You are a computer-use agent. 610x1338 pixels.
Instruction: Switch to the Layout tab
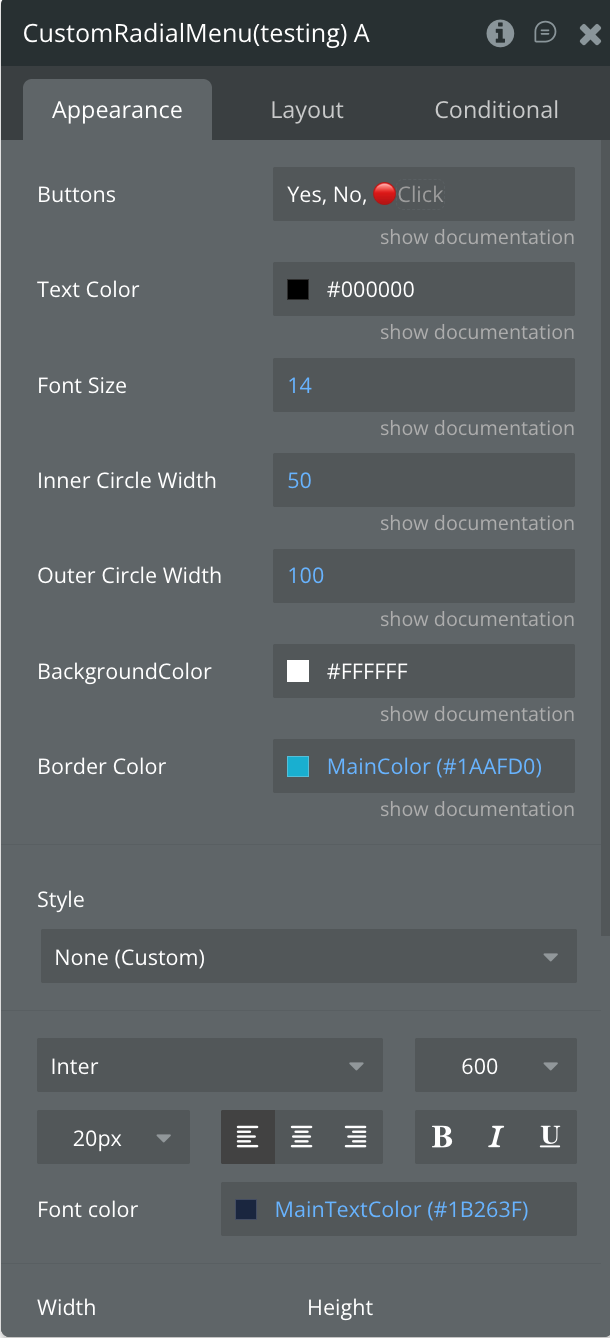pyautogui.click(x=307, y=110)
